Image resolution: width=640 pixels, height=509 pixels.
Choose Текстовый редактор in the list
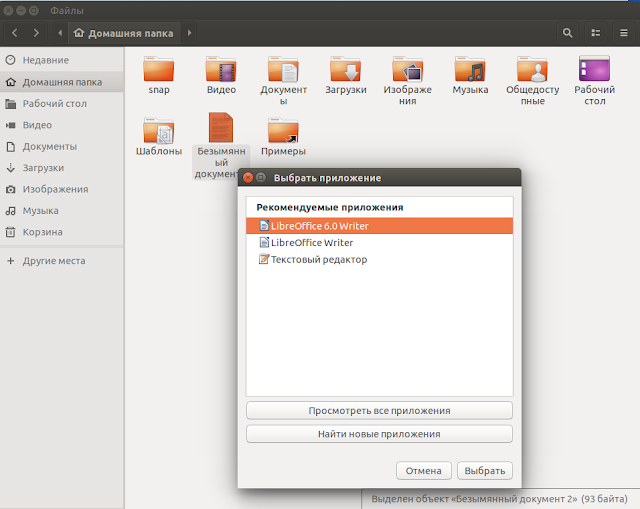[379, 259]
